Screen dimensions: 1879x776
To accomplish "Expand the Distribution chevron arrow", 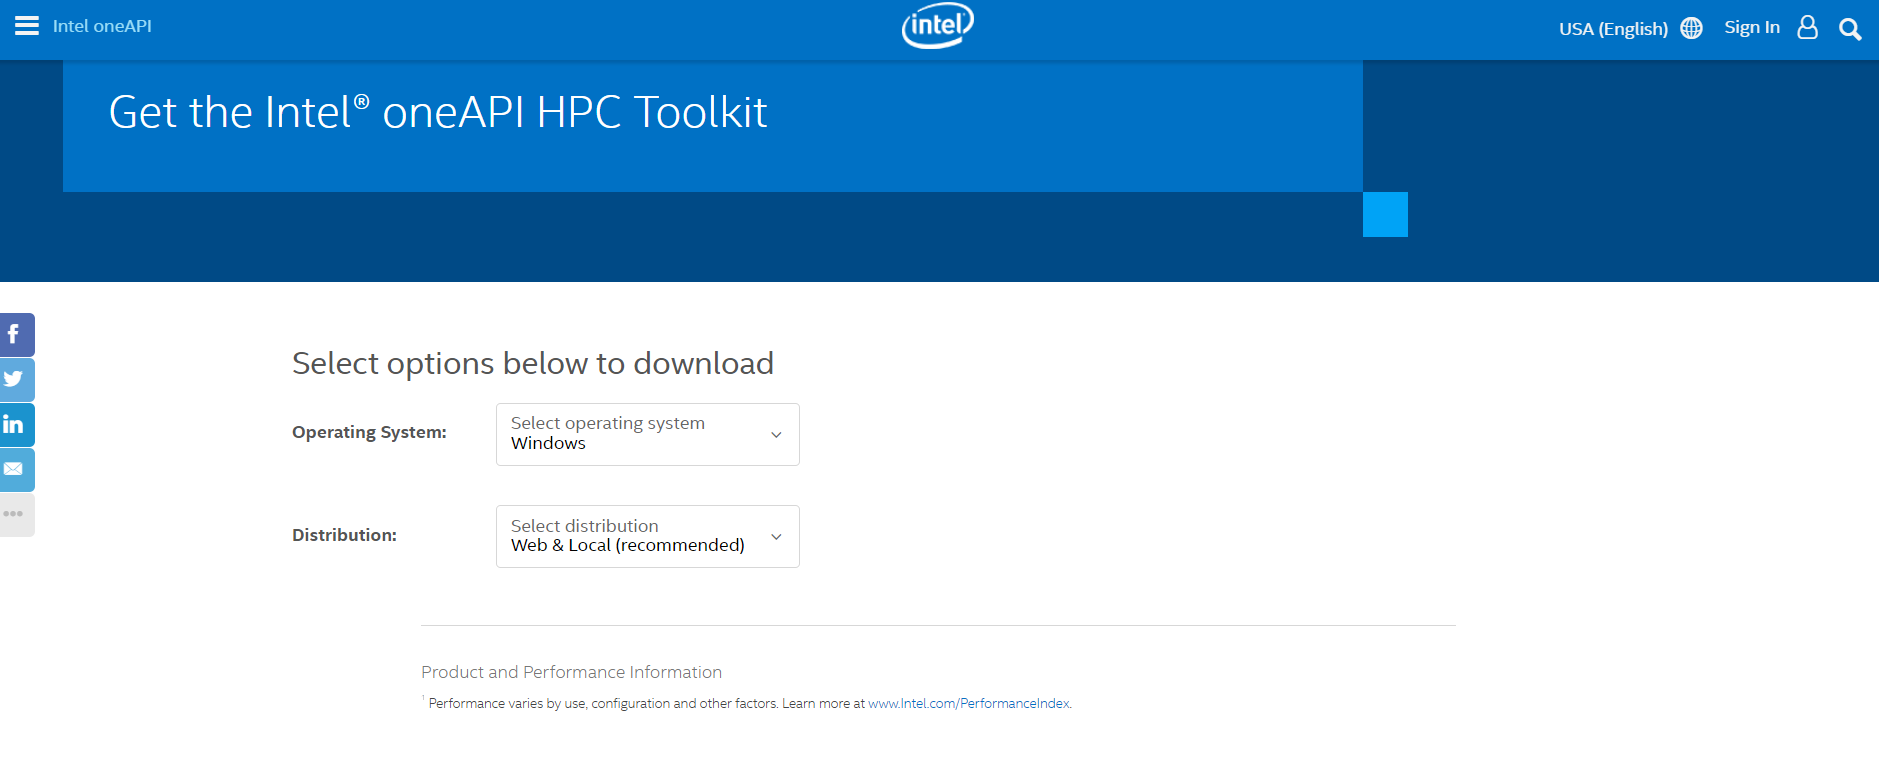I will coord(776,537).
